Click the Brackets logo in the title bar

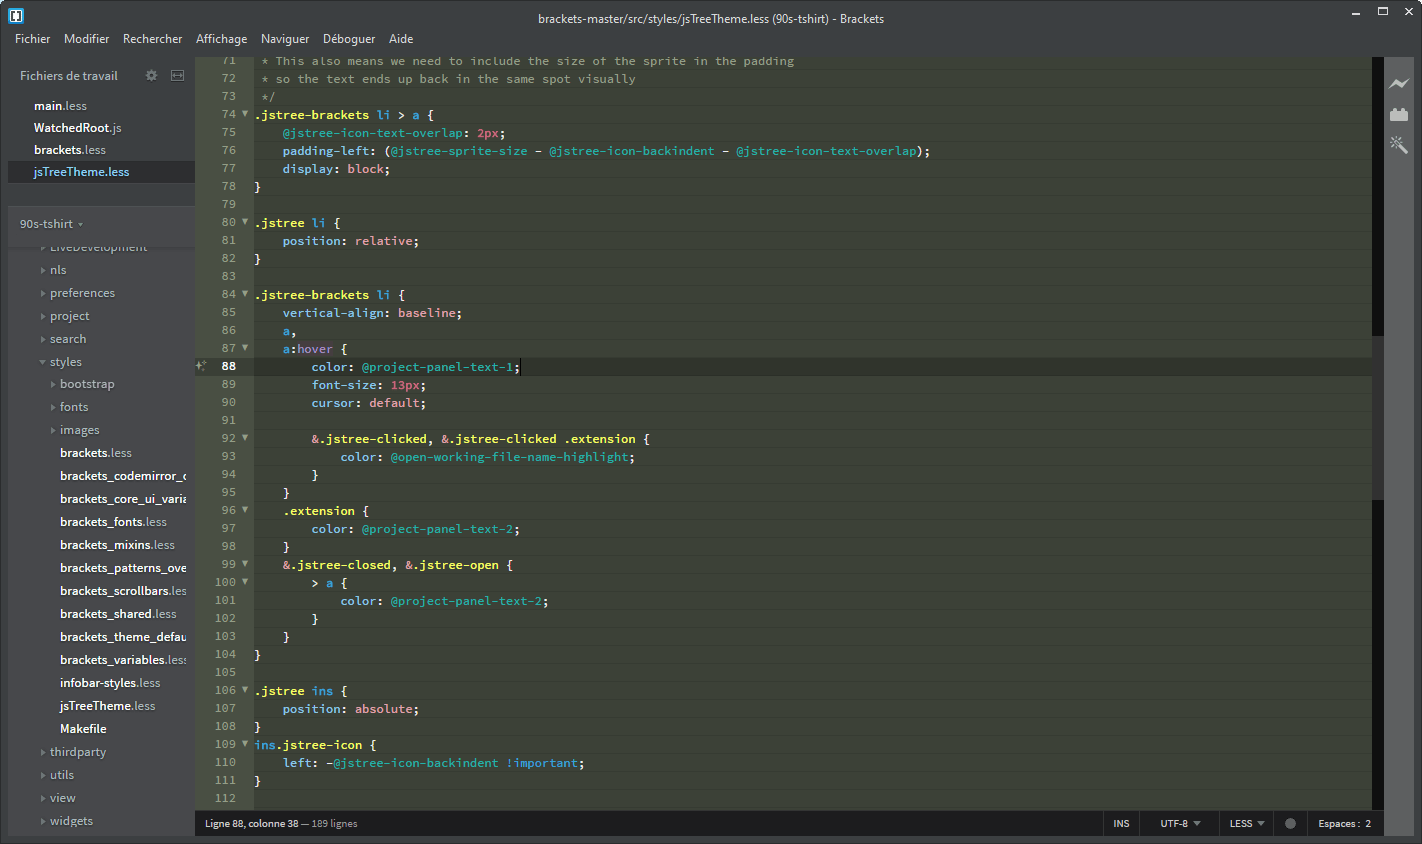[x=15, y=14]
